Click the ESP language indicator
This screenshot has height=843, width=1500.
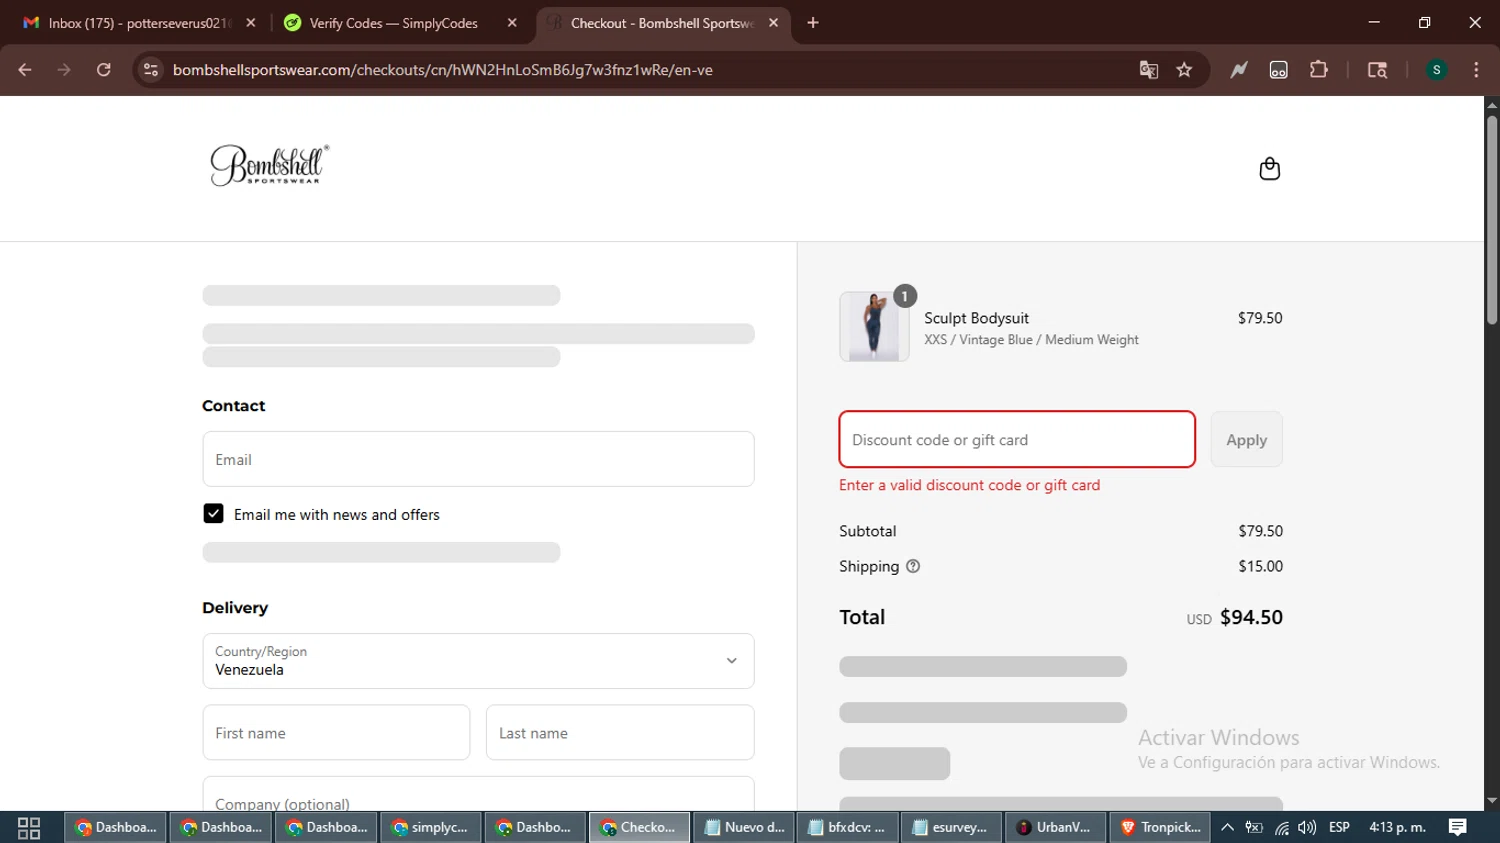click(1339, 828)
